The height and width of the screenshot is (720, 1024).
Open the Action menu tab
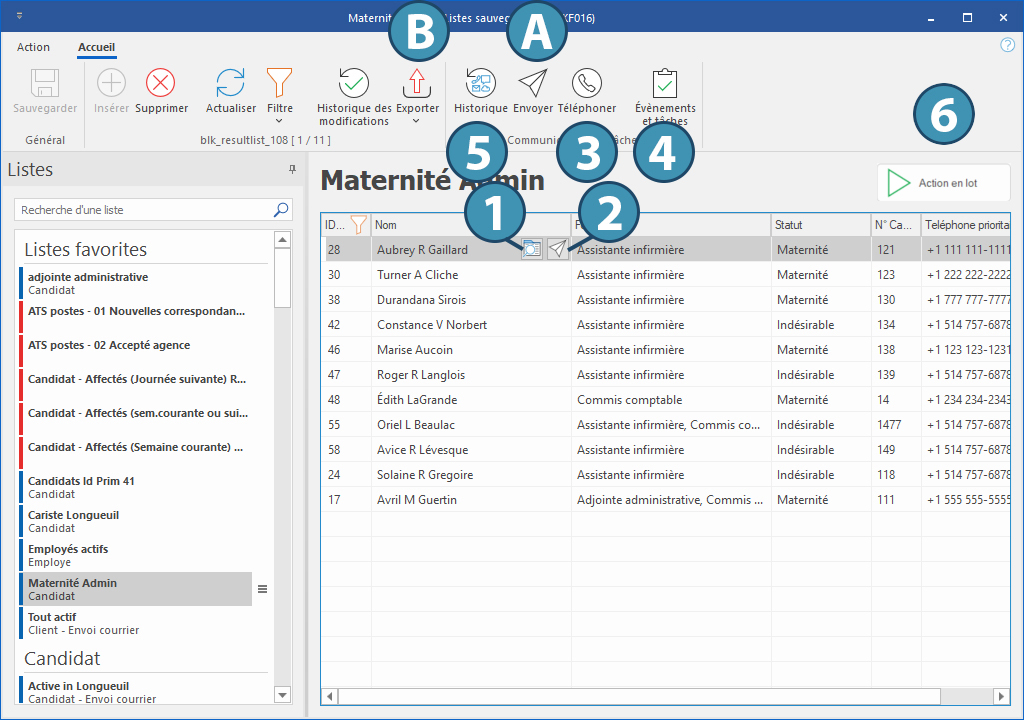(x=33, y=47)
